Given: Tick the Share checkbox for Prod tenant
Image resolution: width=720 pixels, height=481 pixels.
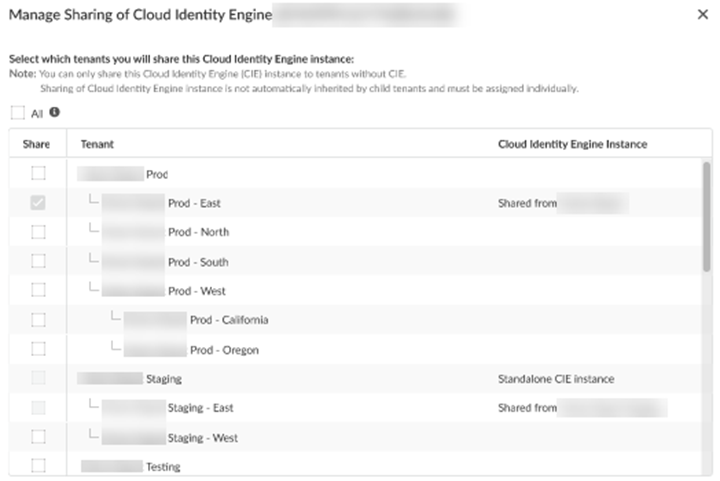Looking at the screenshot, I should tap(38, 173).
